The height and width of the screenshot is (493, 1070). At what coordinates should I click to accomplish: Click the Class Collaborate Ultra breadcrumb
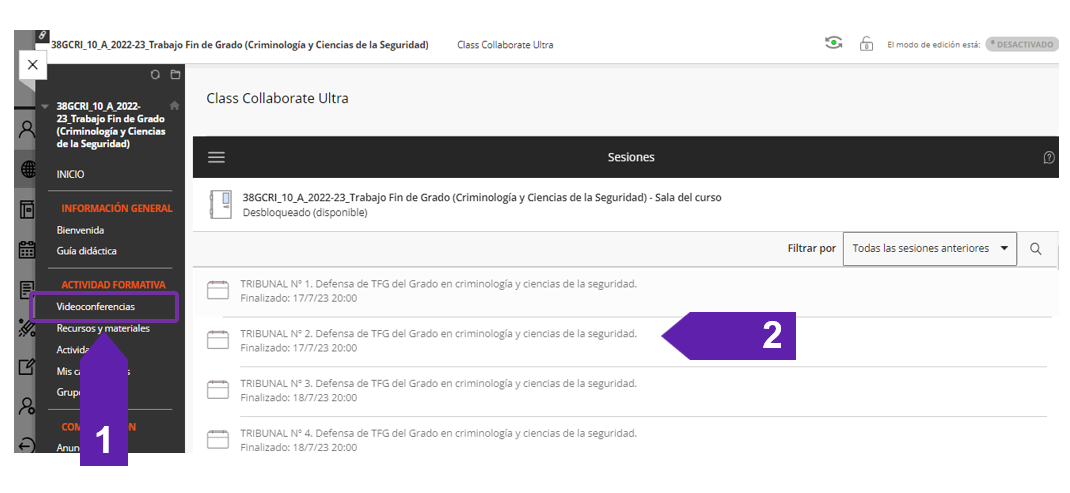click(505, 45)
